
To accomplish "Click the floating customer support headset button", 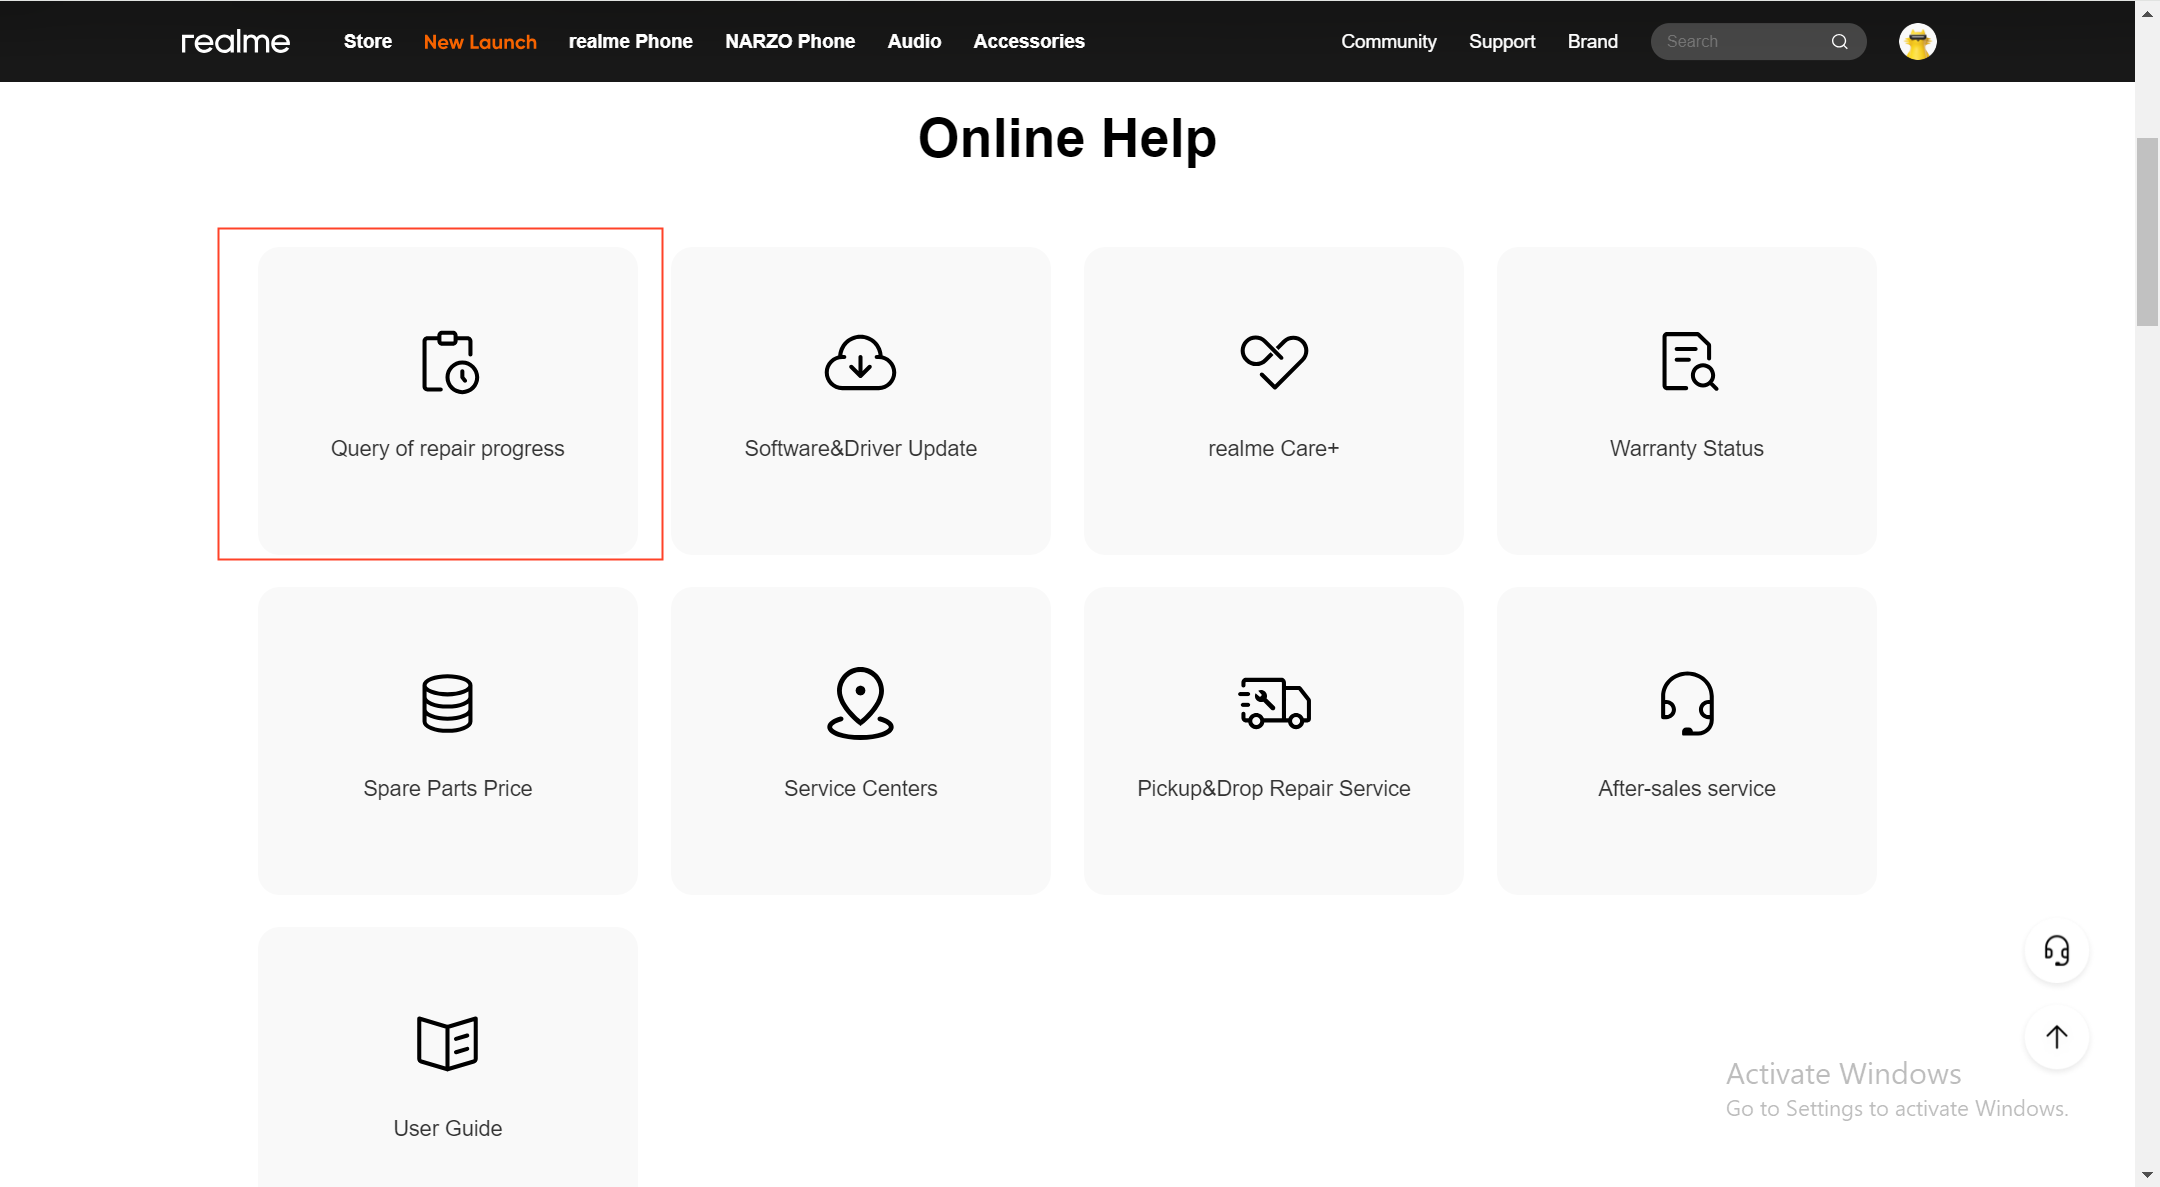I will [2056, 950].
